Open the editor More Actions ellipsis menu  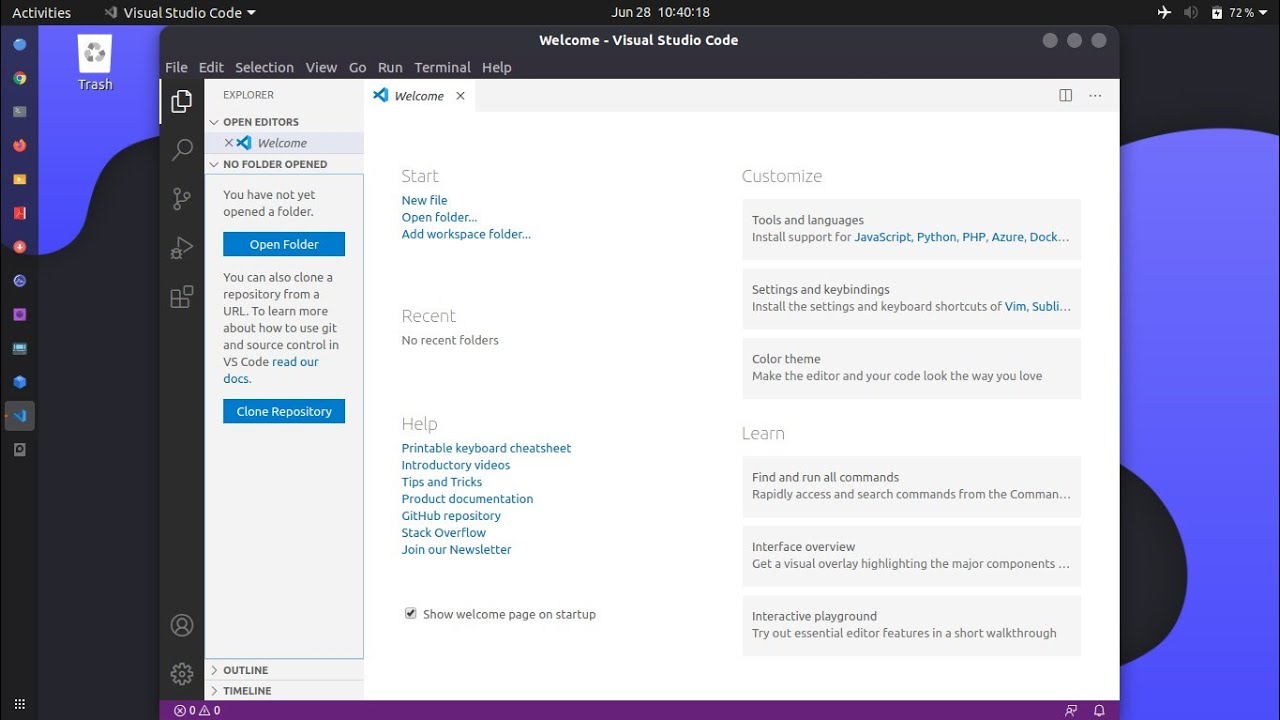1095,96
